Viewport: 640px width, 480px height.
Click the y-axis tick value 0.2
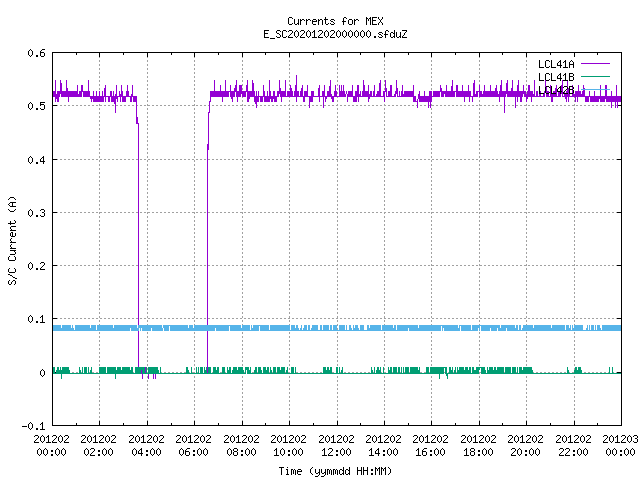(x=37, y=266)
